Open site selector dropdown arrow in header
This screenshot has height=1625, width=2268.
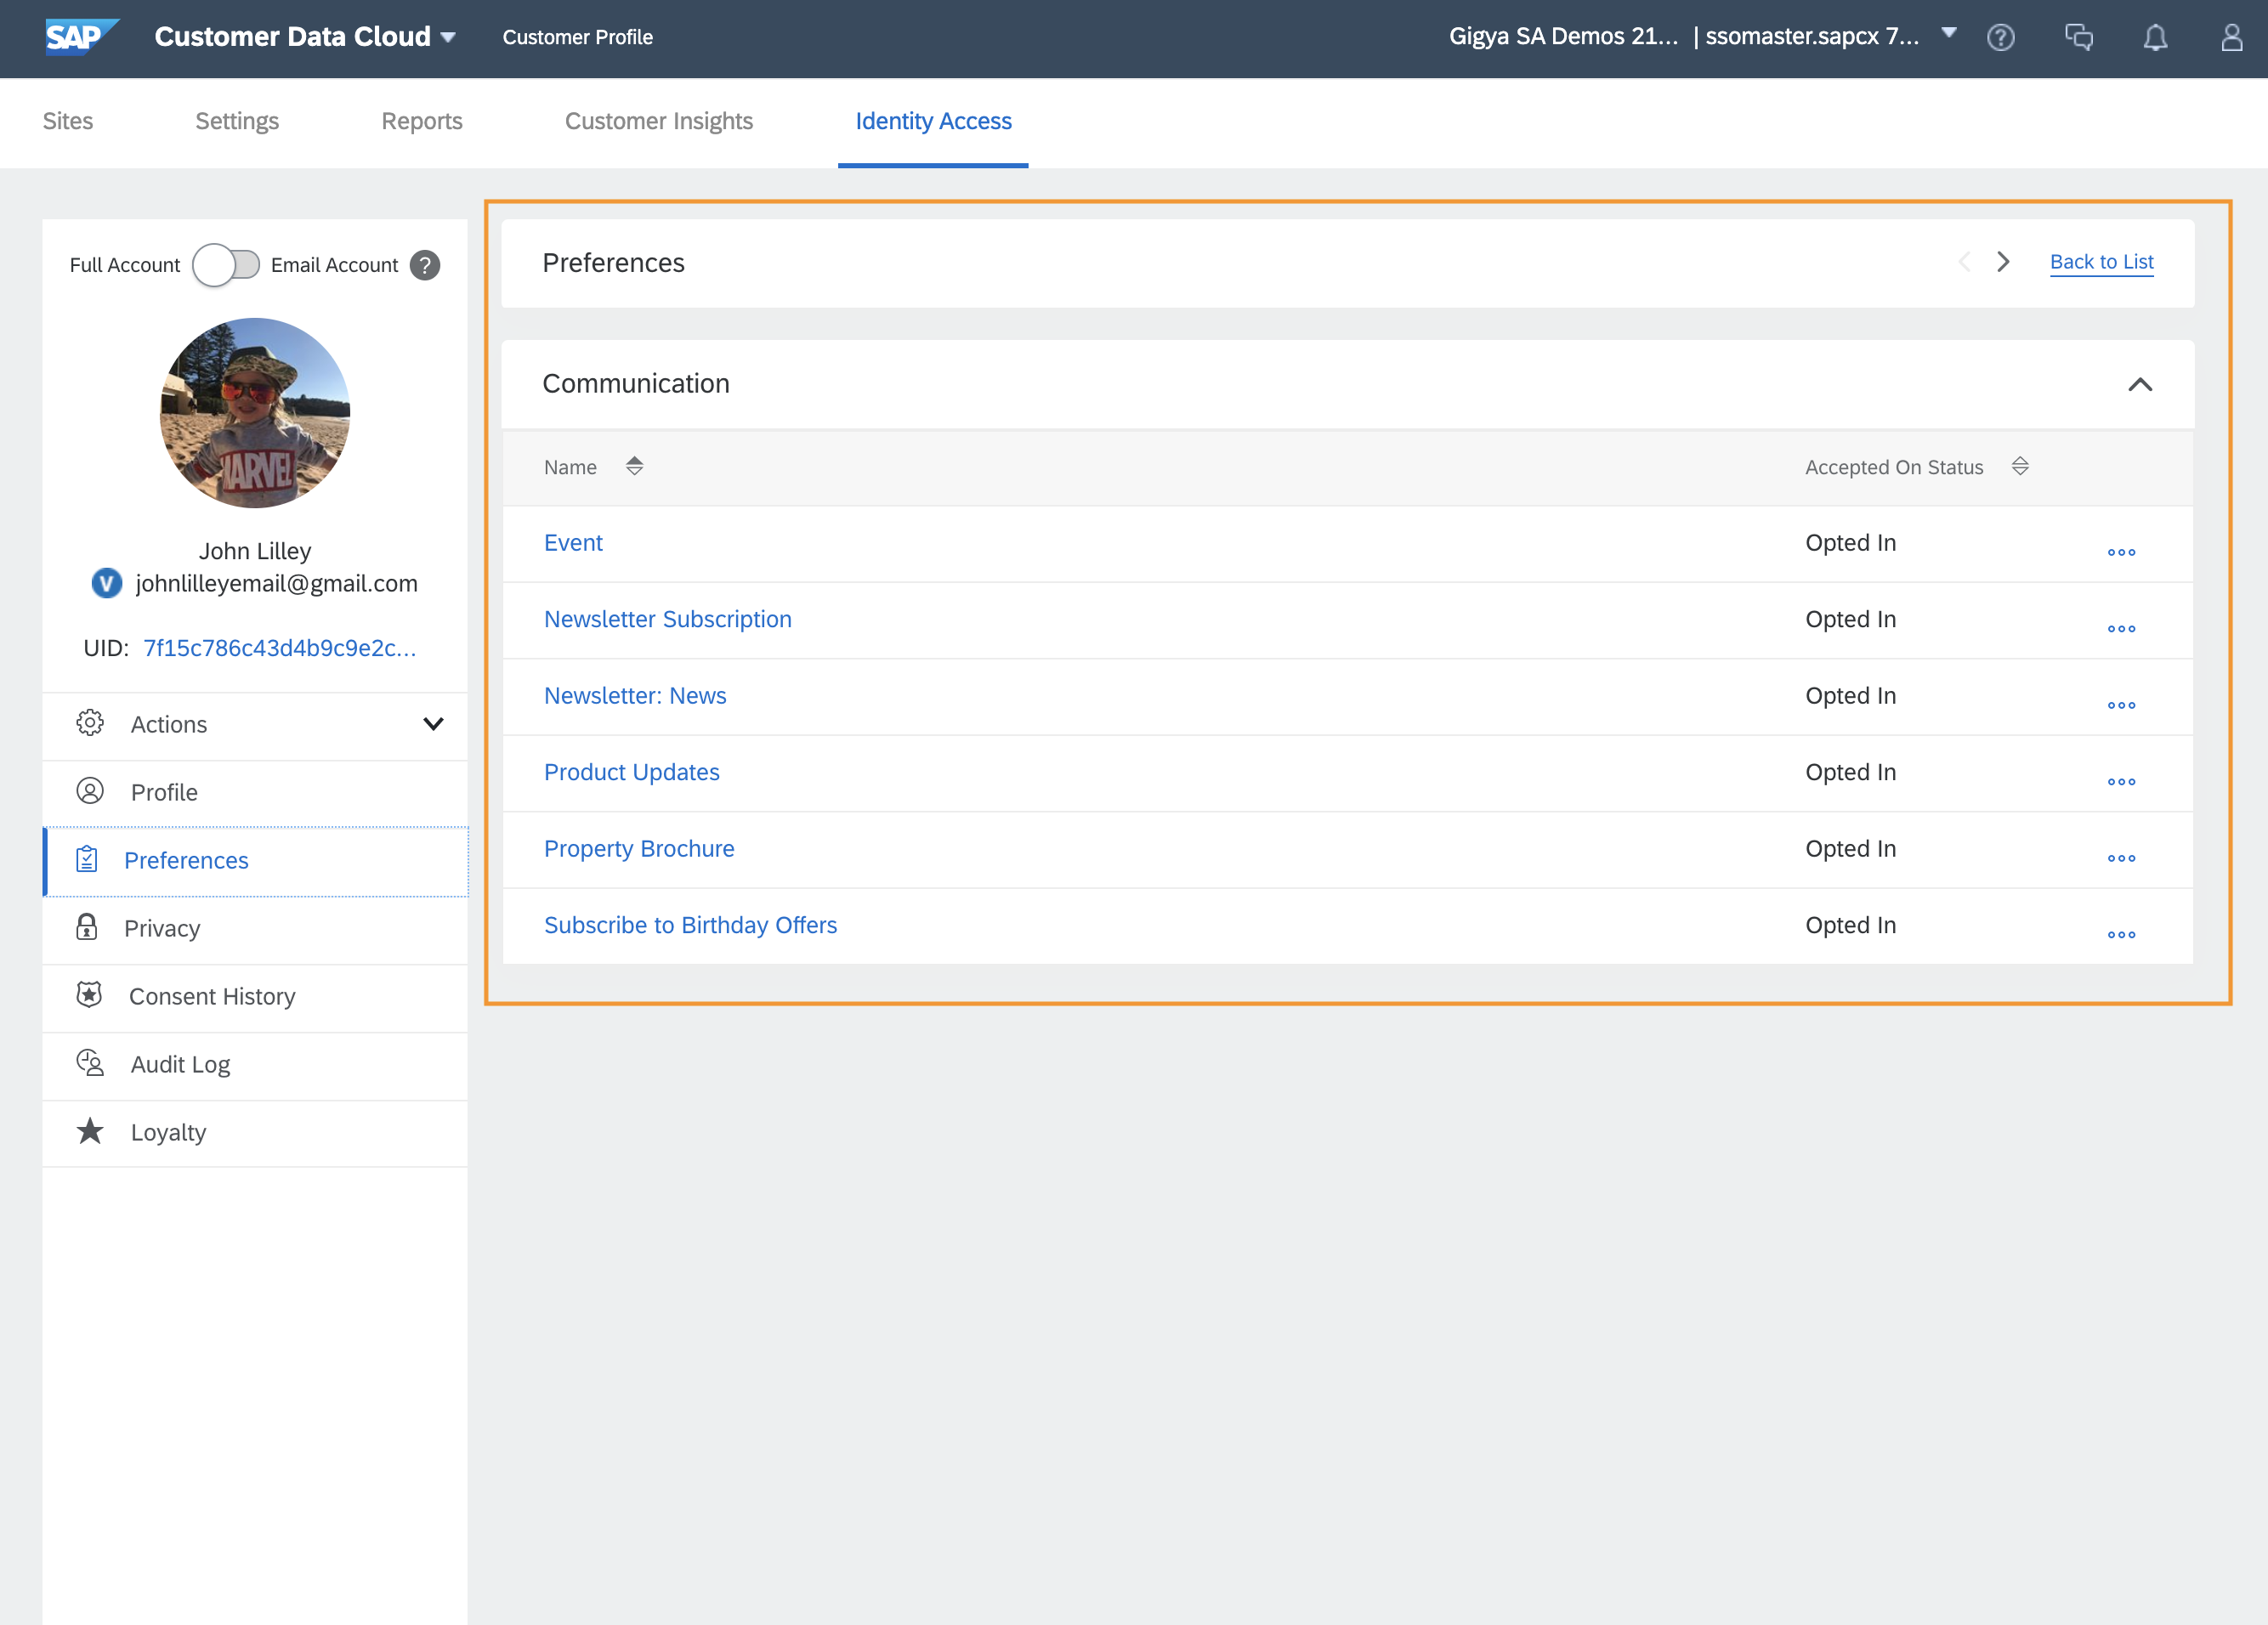click(1948, 33)
